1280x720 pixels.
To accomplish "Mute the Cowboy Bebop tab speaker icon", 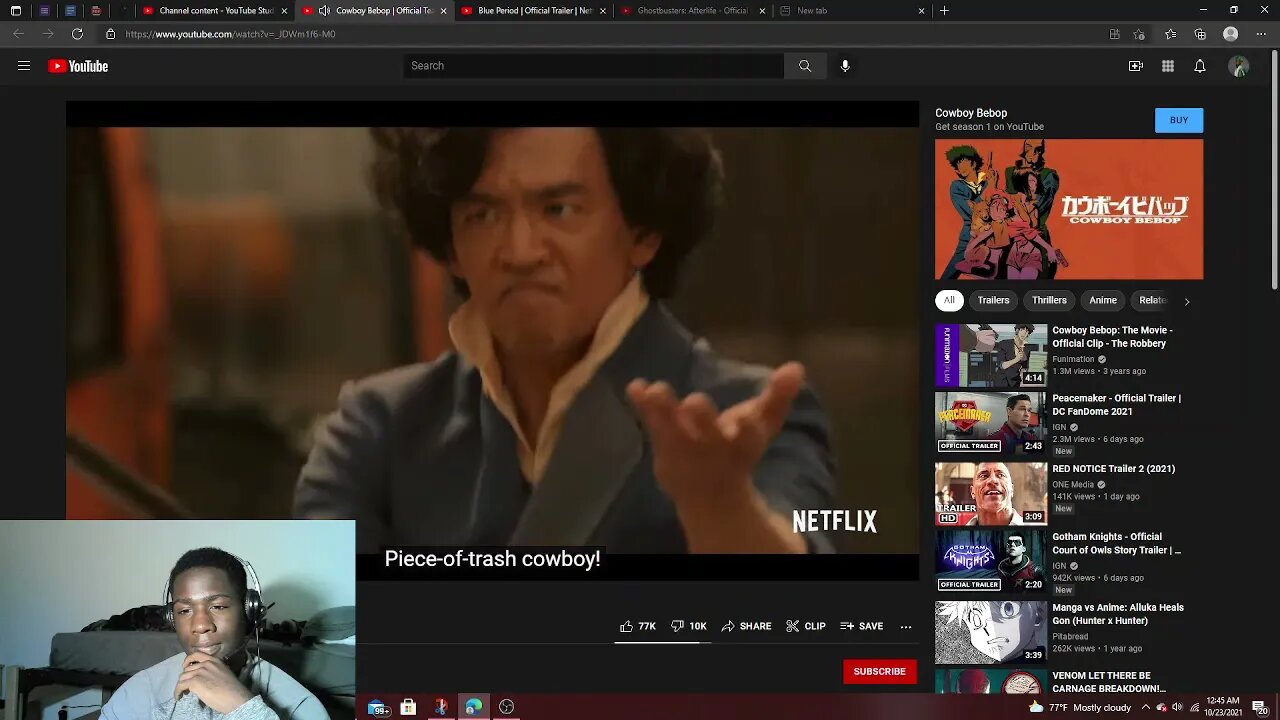I will coord(324,11).
